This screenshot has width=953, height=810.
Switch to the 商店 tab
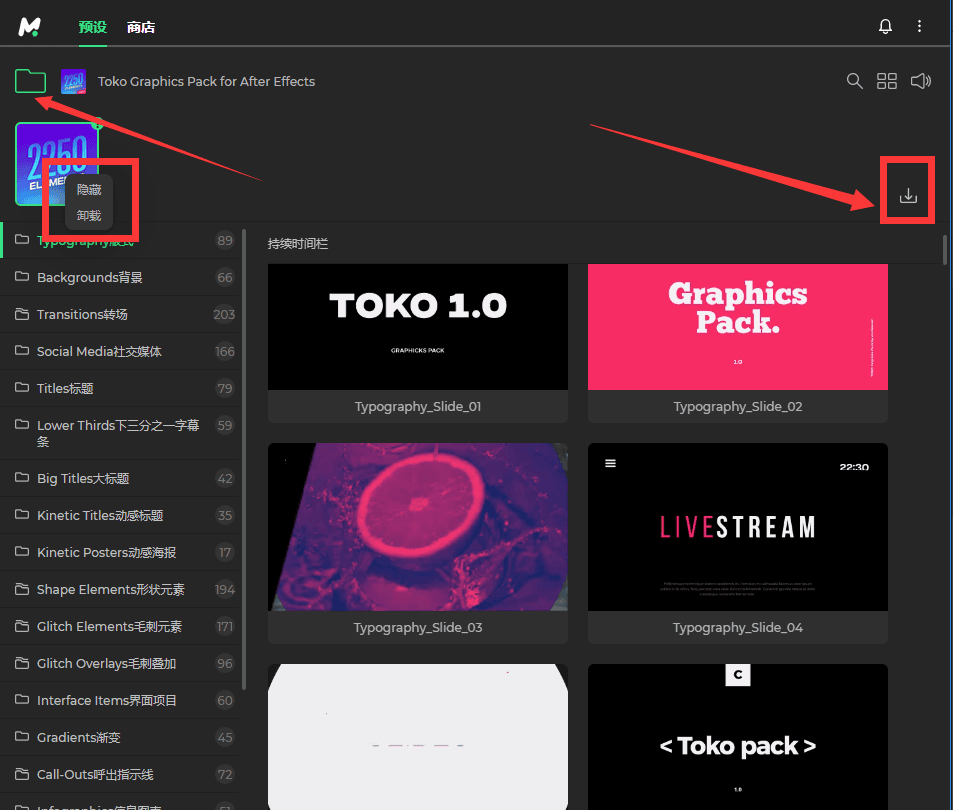click(141, 27)
